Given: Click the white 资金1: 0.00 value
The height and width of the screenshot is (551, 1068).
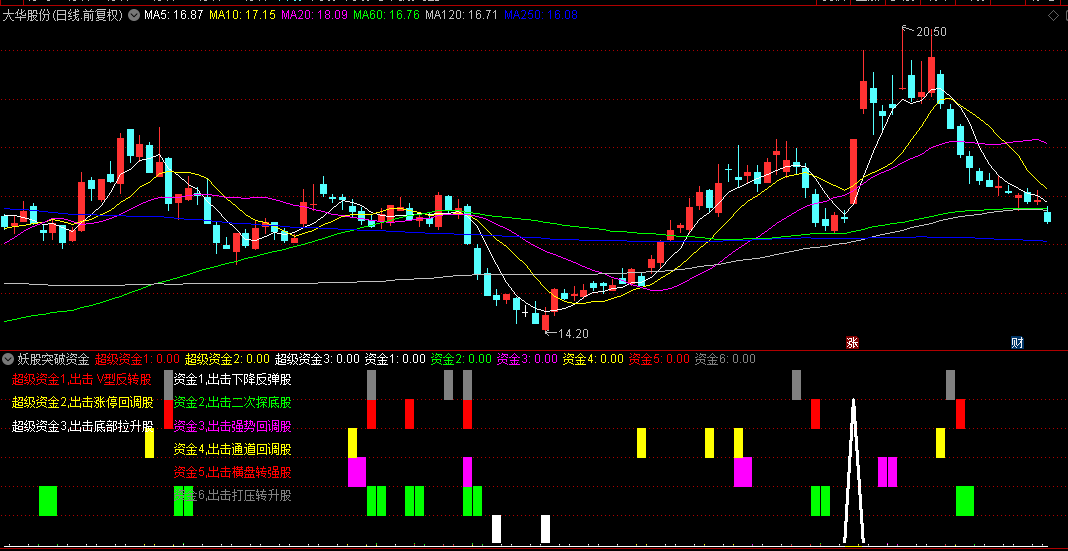Looking at the screenshot, I should click(x=395, y=358).
